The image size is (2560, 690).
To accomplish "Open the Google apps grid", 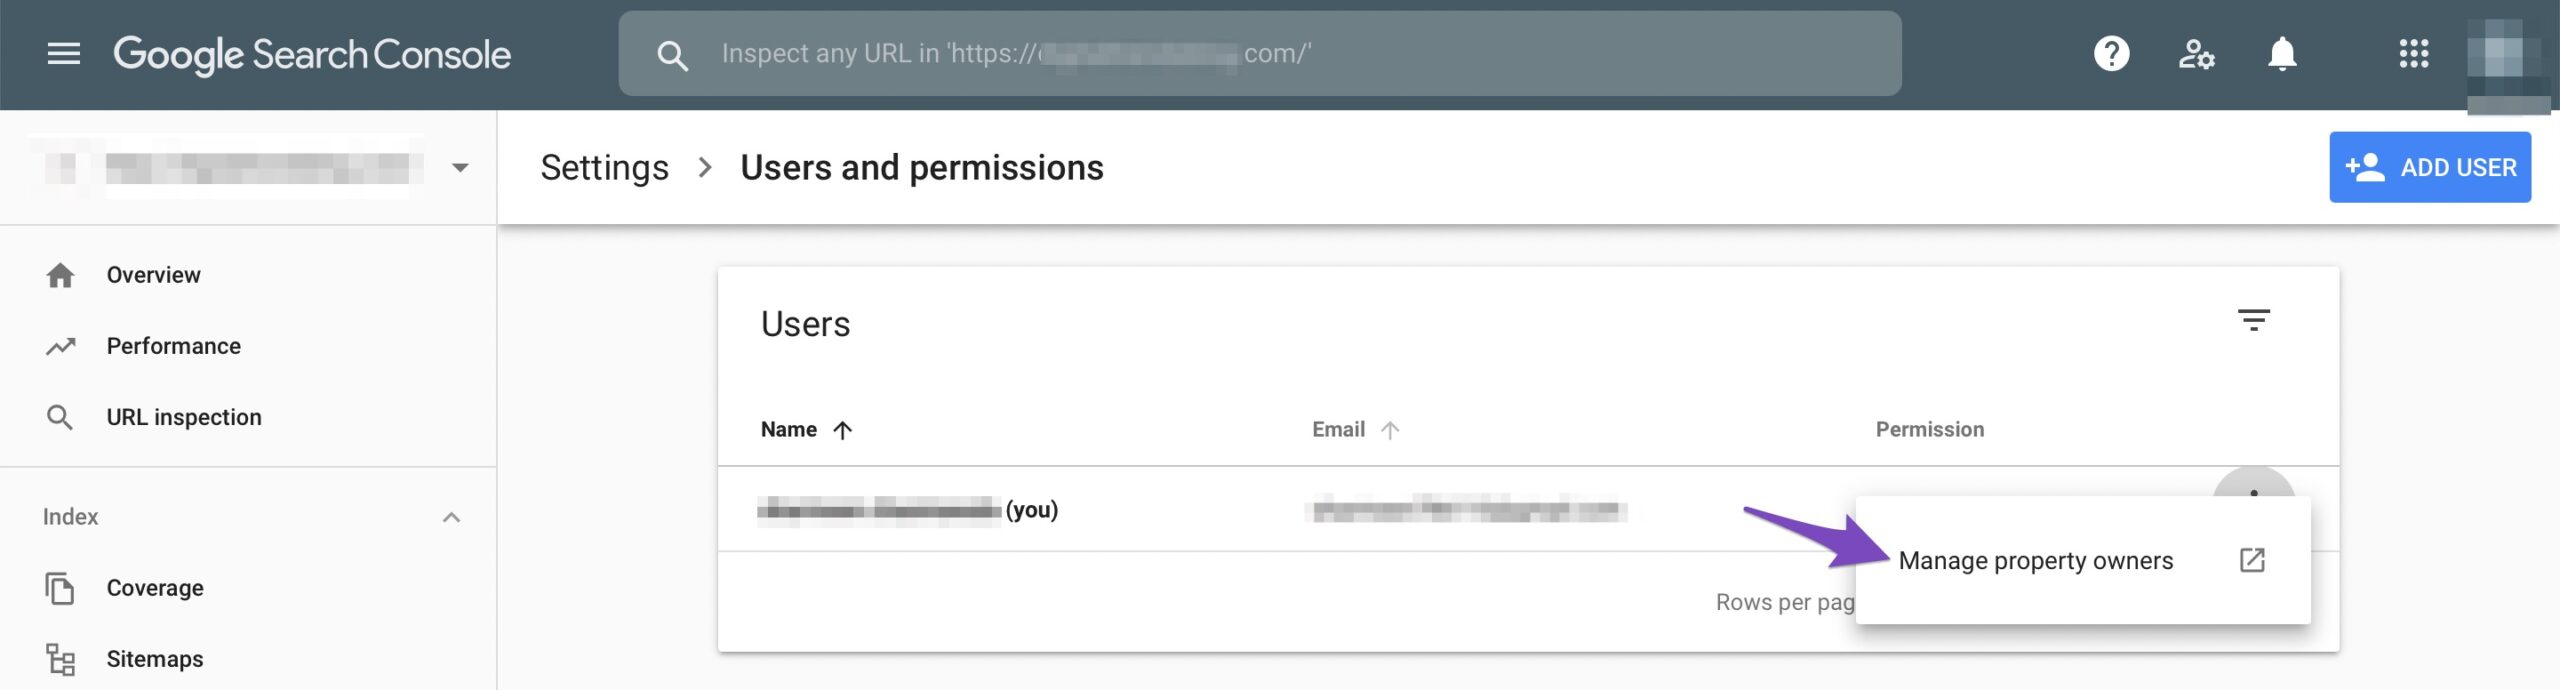I will pos(2413,54).
